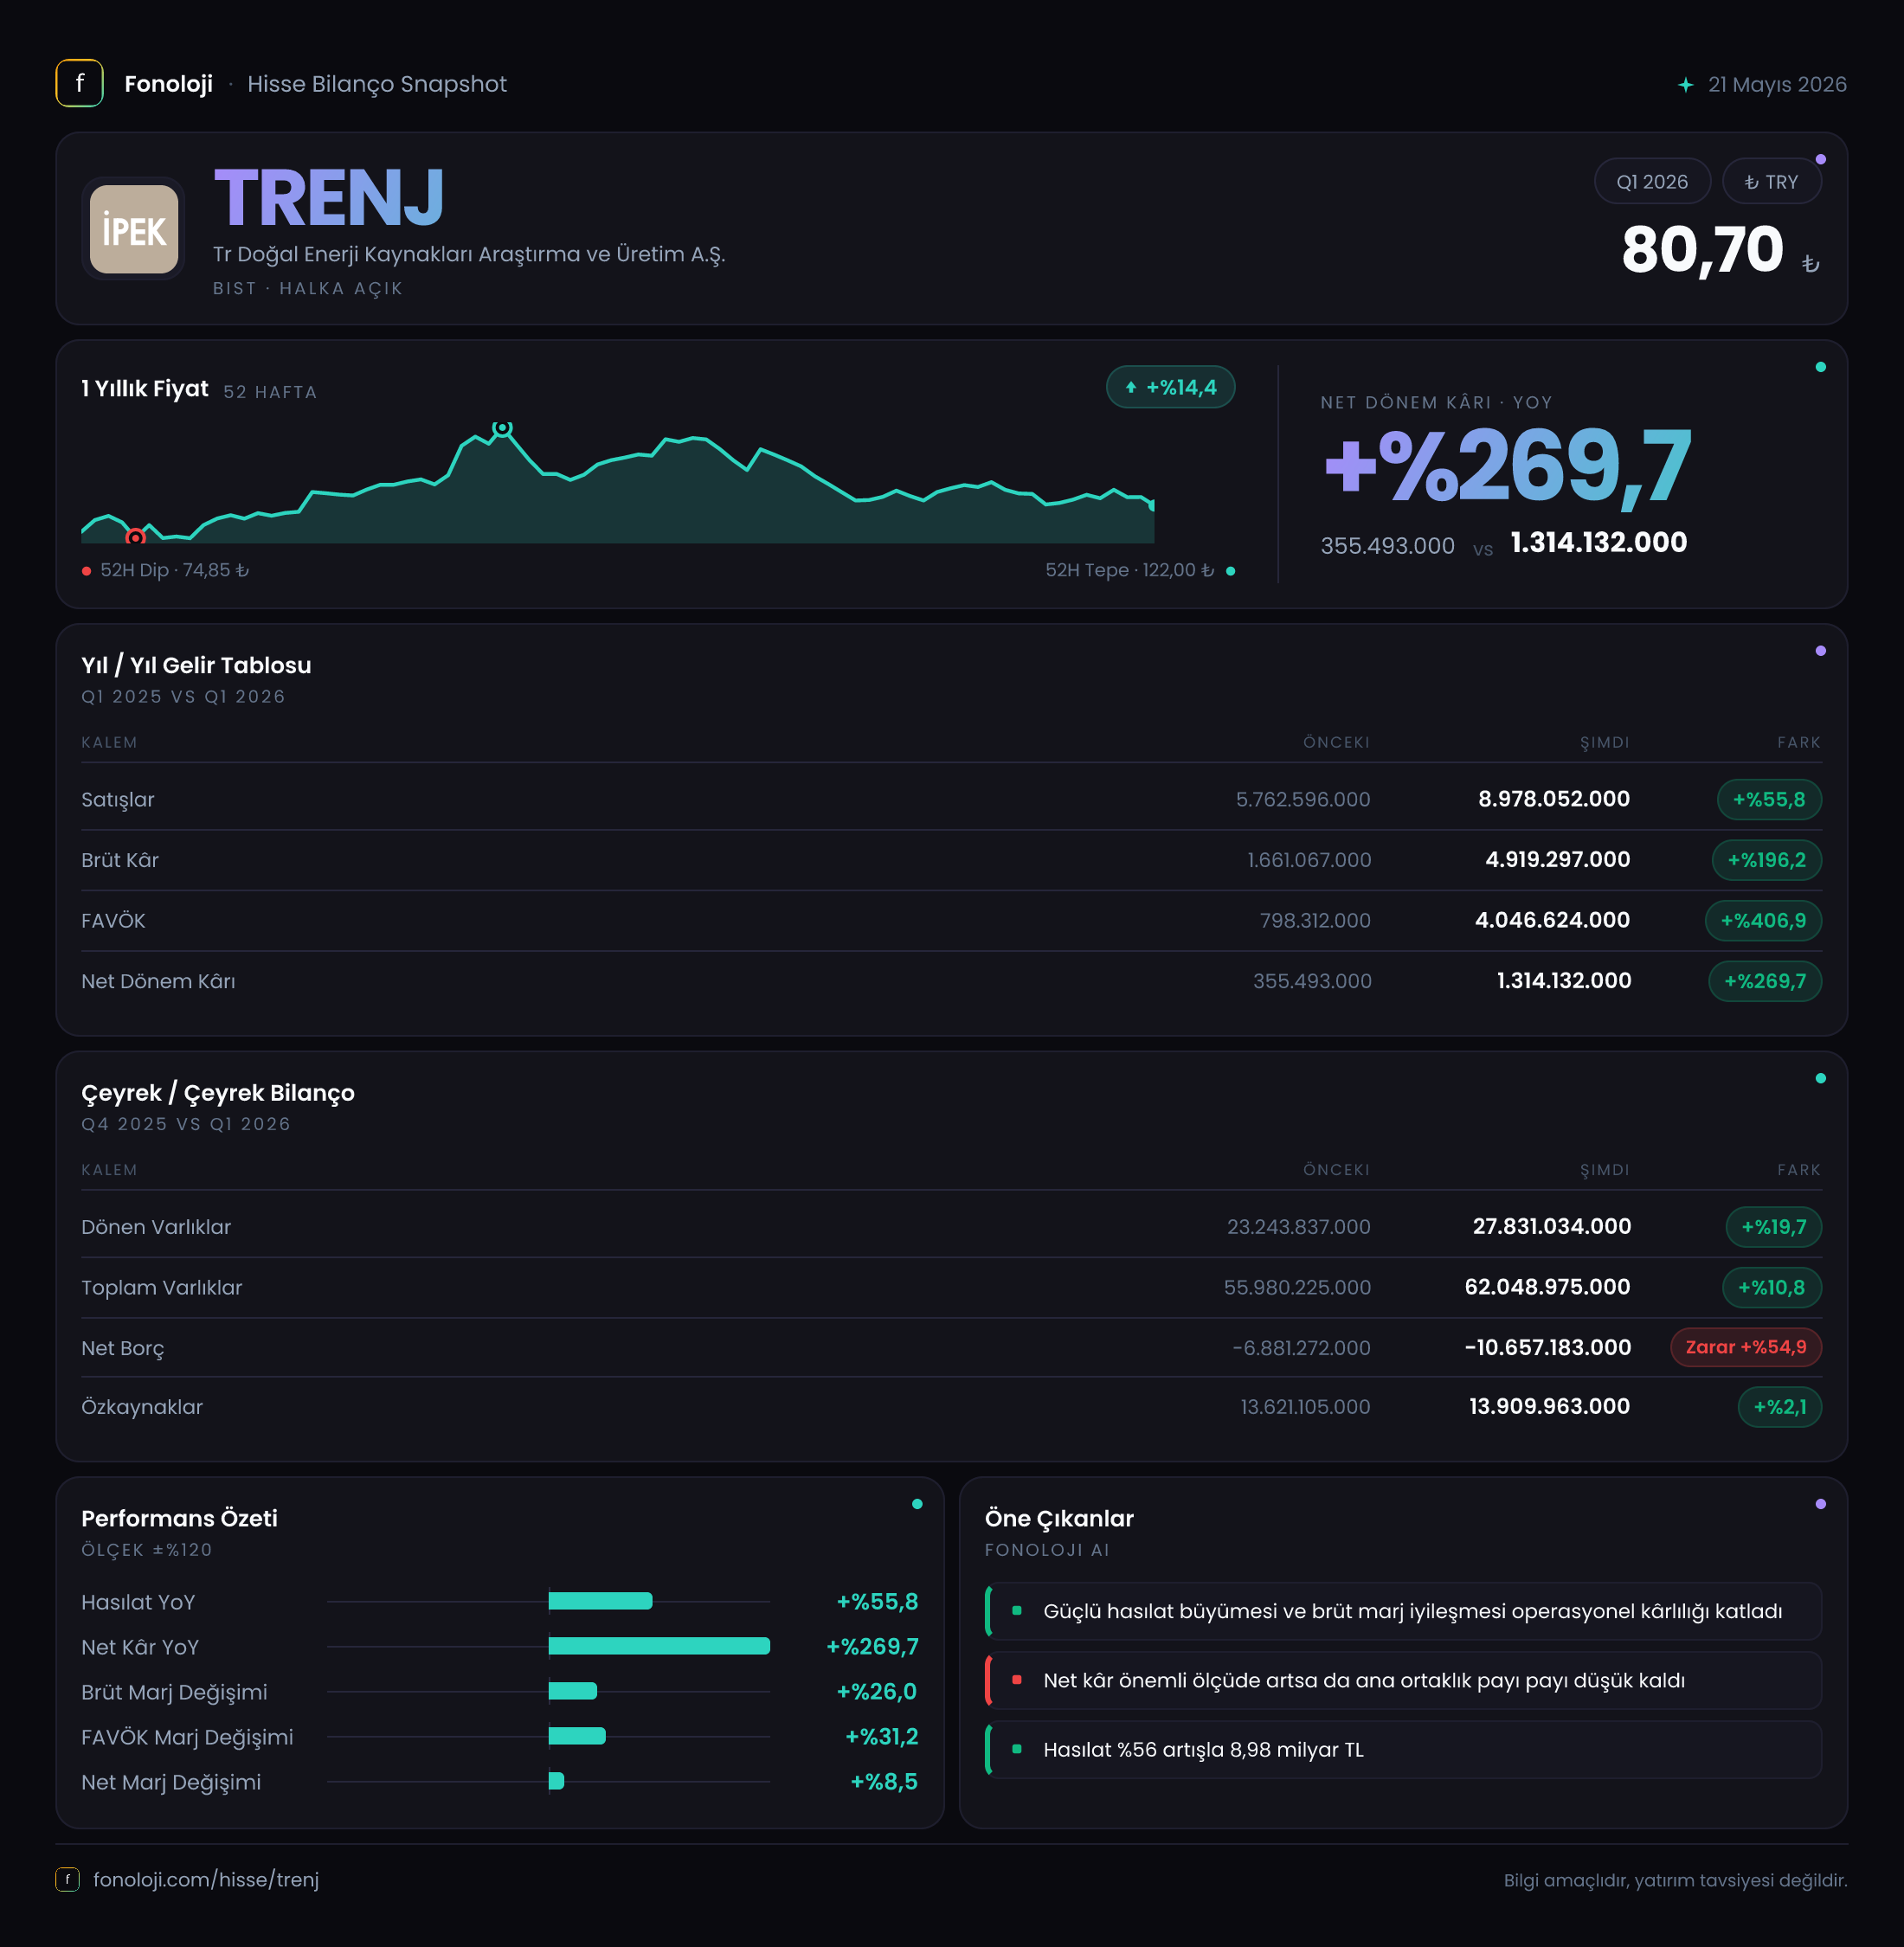
Task: Click the +%269,7 badge in the Net Dönem Kârı row
Action: [1765, 981]
